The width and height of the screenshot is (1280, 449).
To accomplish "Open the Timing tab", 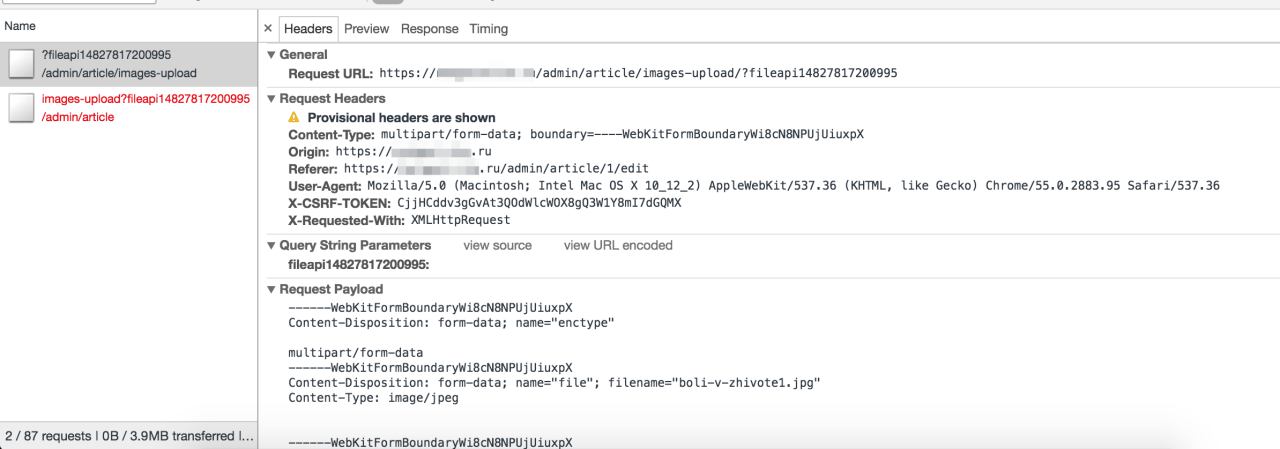I will (489, 29).
